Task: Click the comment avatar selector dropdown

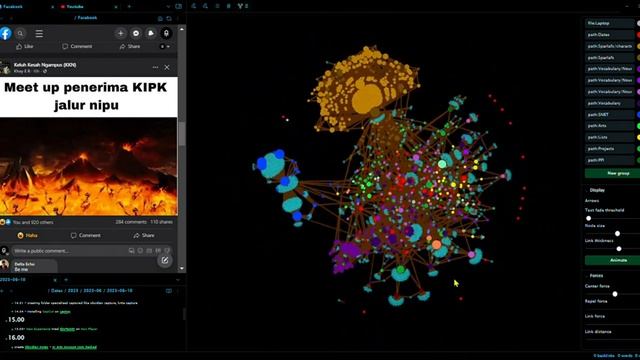Action: [x=4, y=250]
